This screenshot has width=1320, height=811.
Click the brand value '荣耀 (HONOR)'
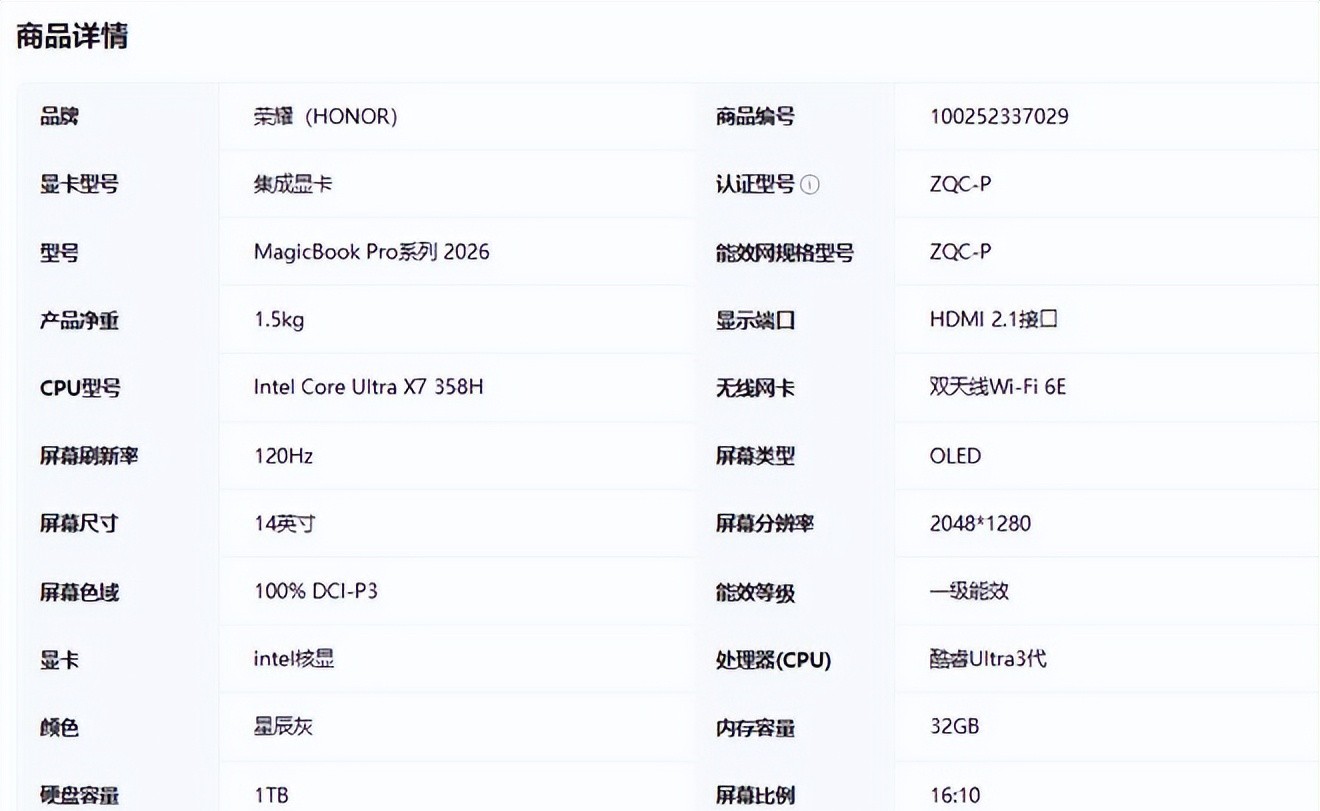pyautogui.click(x=325, y=117)
